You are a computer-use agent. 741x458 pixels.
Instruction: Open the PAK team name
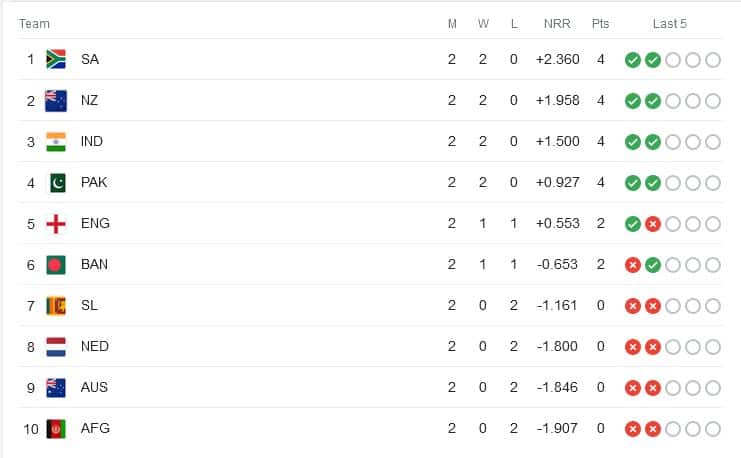coord(94,182)
